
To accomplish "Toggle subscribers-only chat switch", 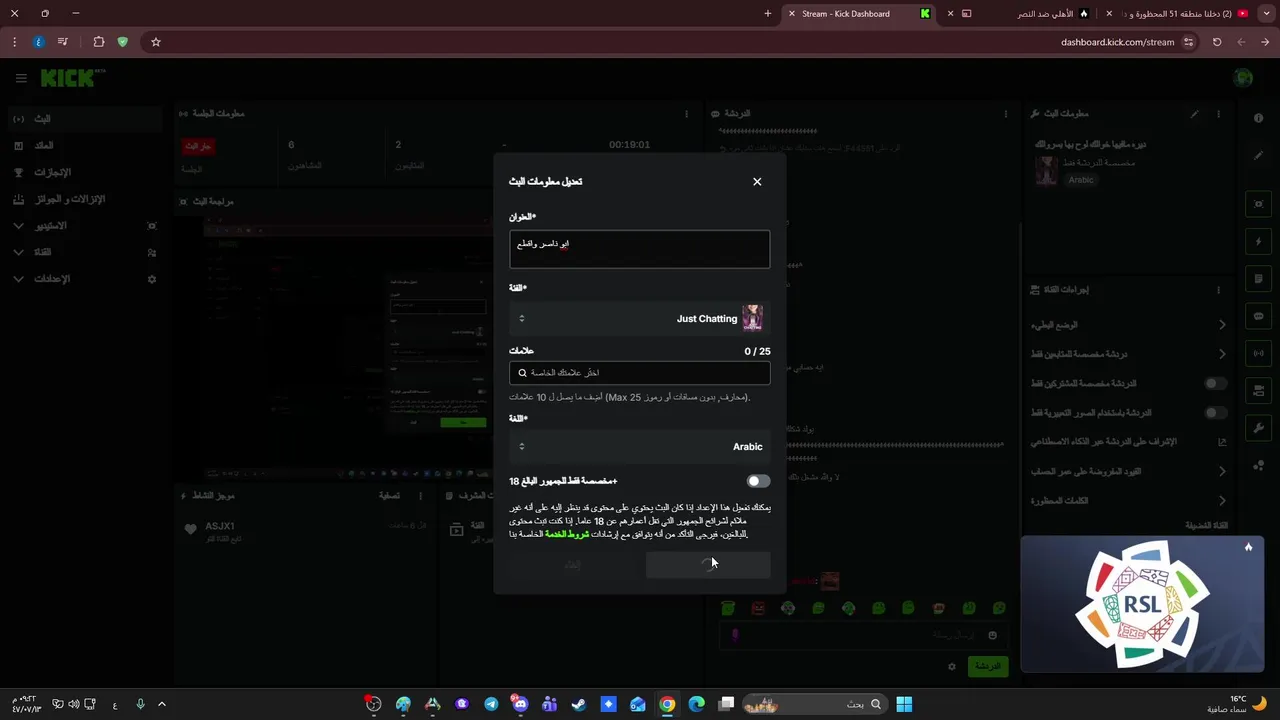I will point(1215,383).
